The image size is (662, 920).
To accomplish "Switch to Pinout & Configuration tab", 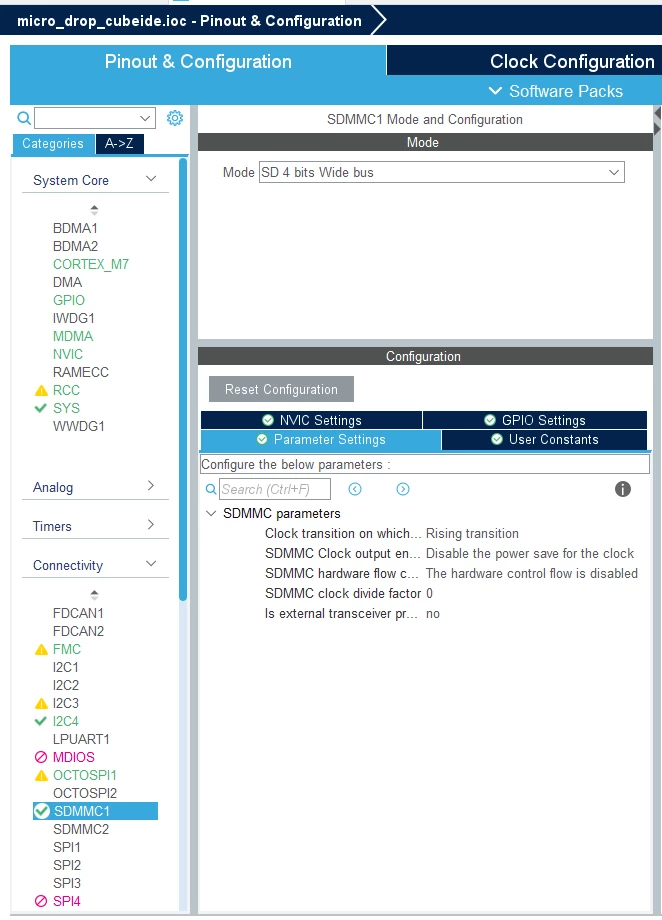I will click(x=198, y=61).
